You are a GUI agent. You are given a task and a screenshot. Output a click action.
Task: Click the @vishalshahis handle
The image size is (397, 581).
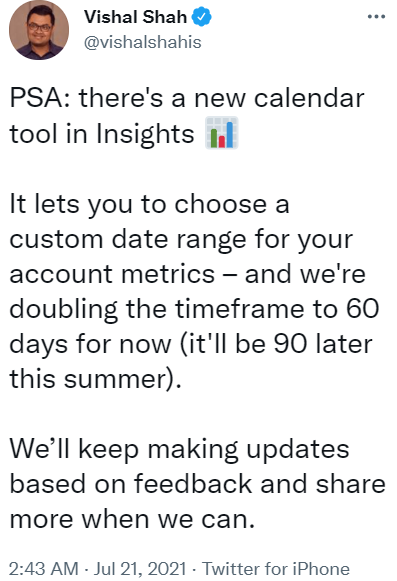(x=143, y=42)
